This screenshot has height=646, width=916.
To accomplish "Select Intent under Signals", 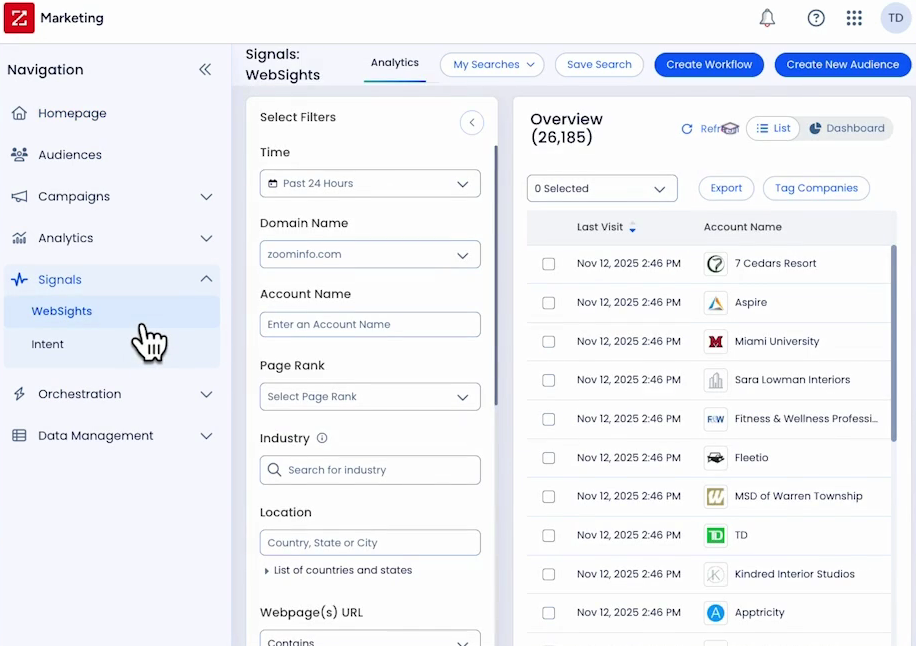I will [112, 344].
